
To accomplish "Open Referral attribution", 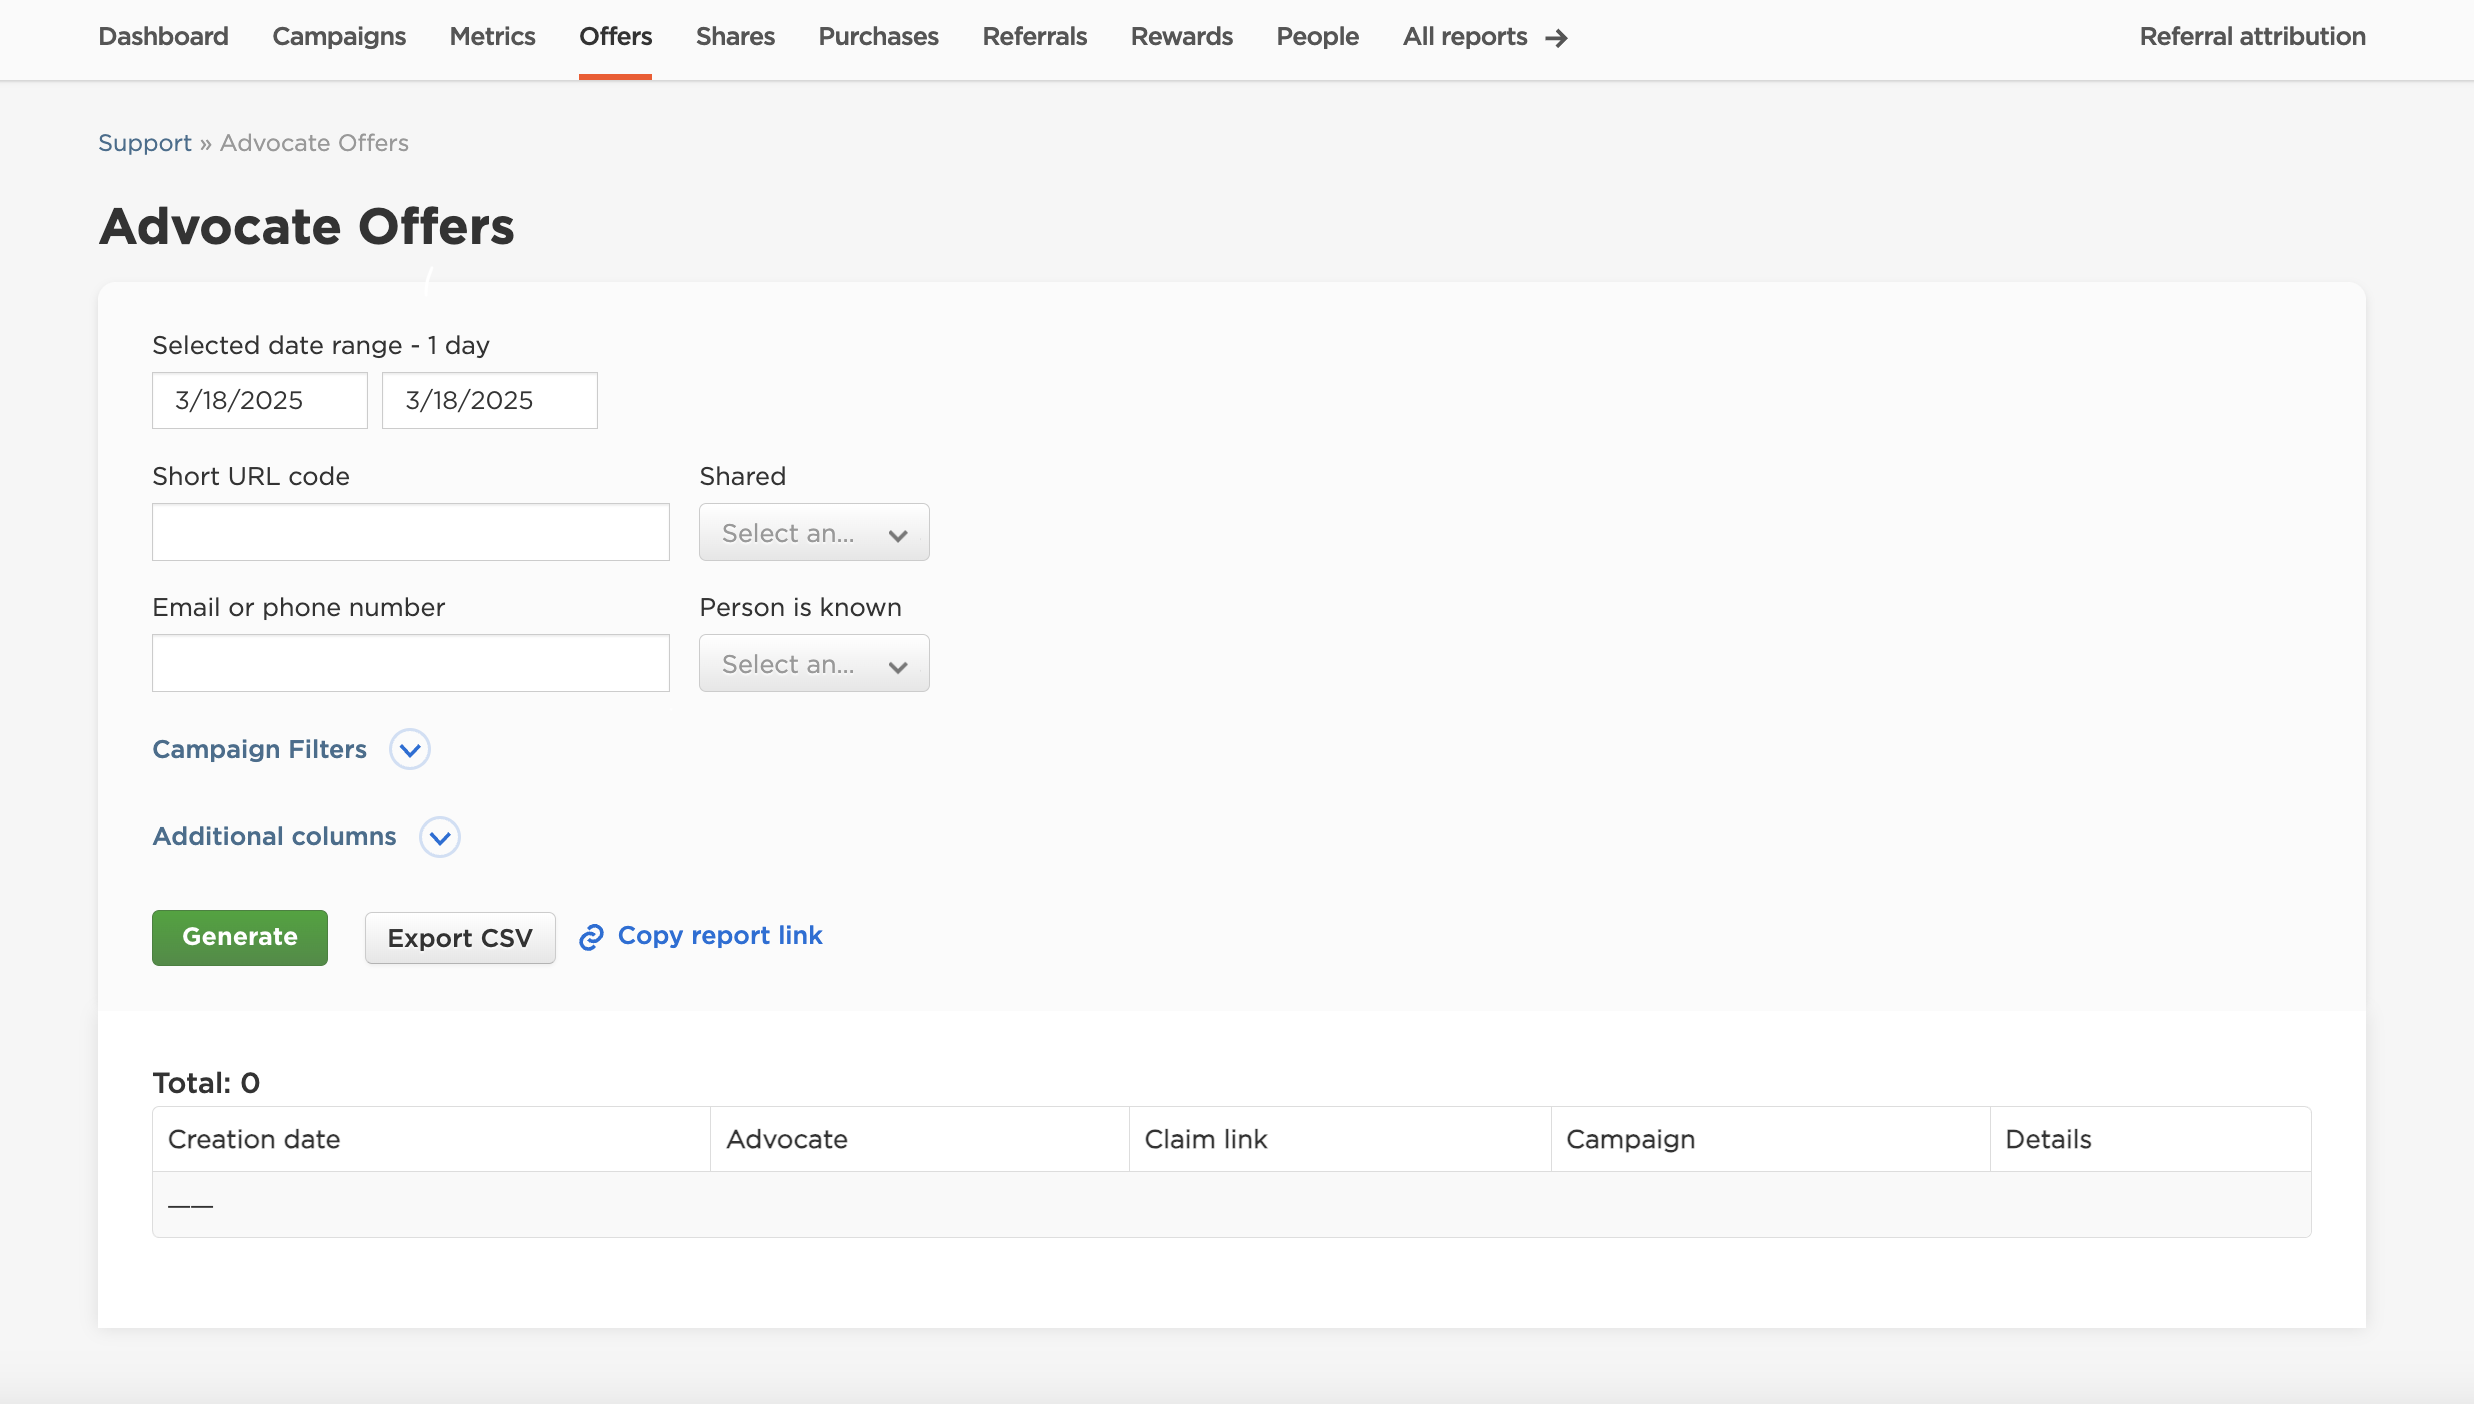I will (2251, 36).
